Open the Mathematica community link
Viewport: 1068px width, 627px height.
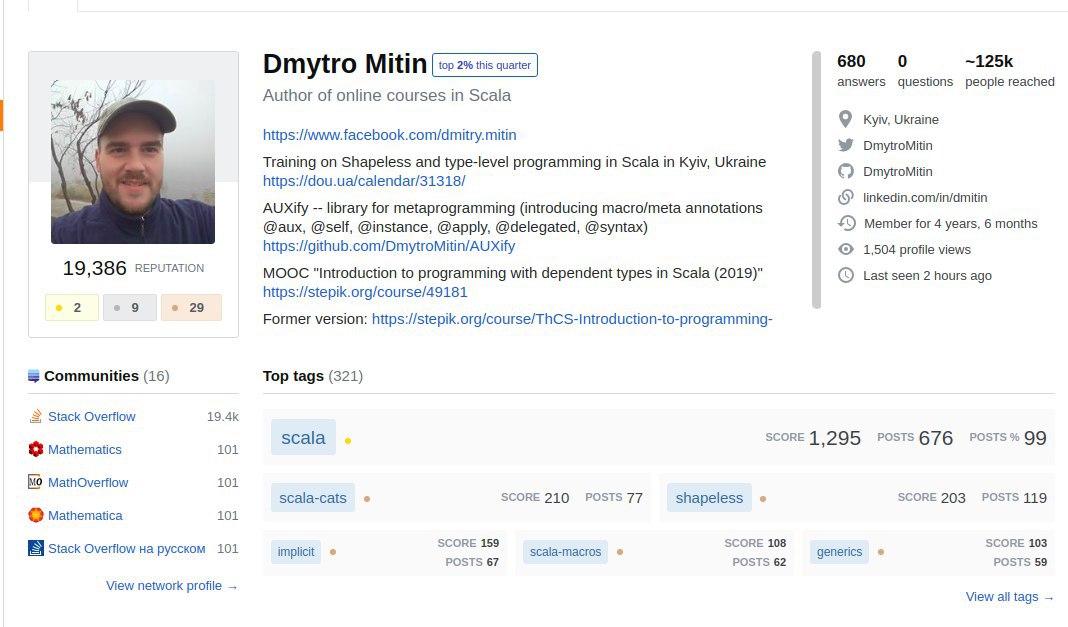click(x=85, y=515)
